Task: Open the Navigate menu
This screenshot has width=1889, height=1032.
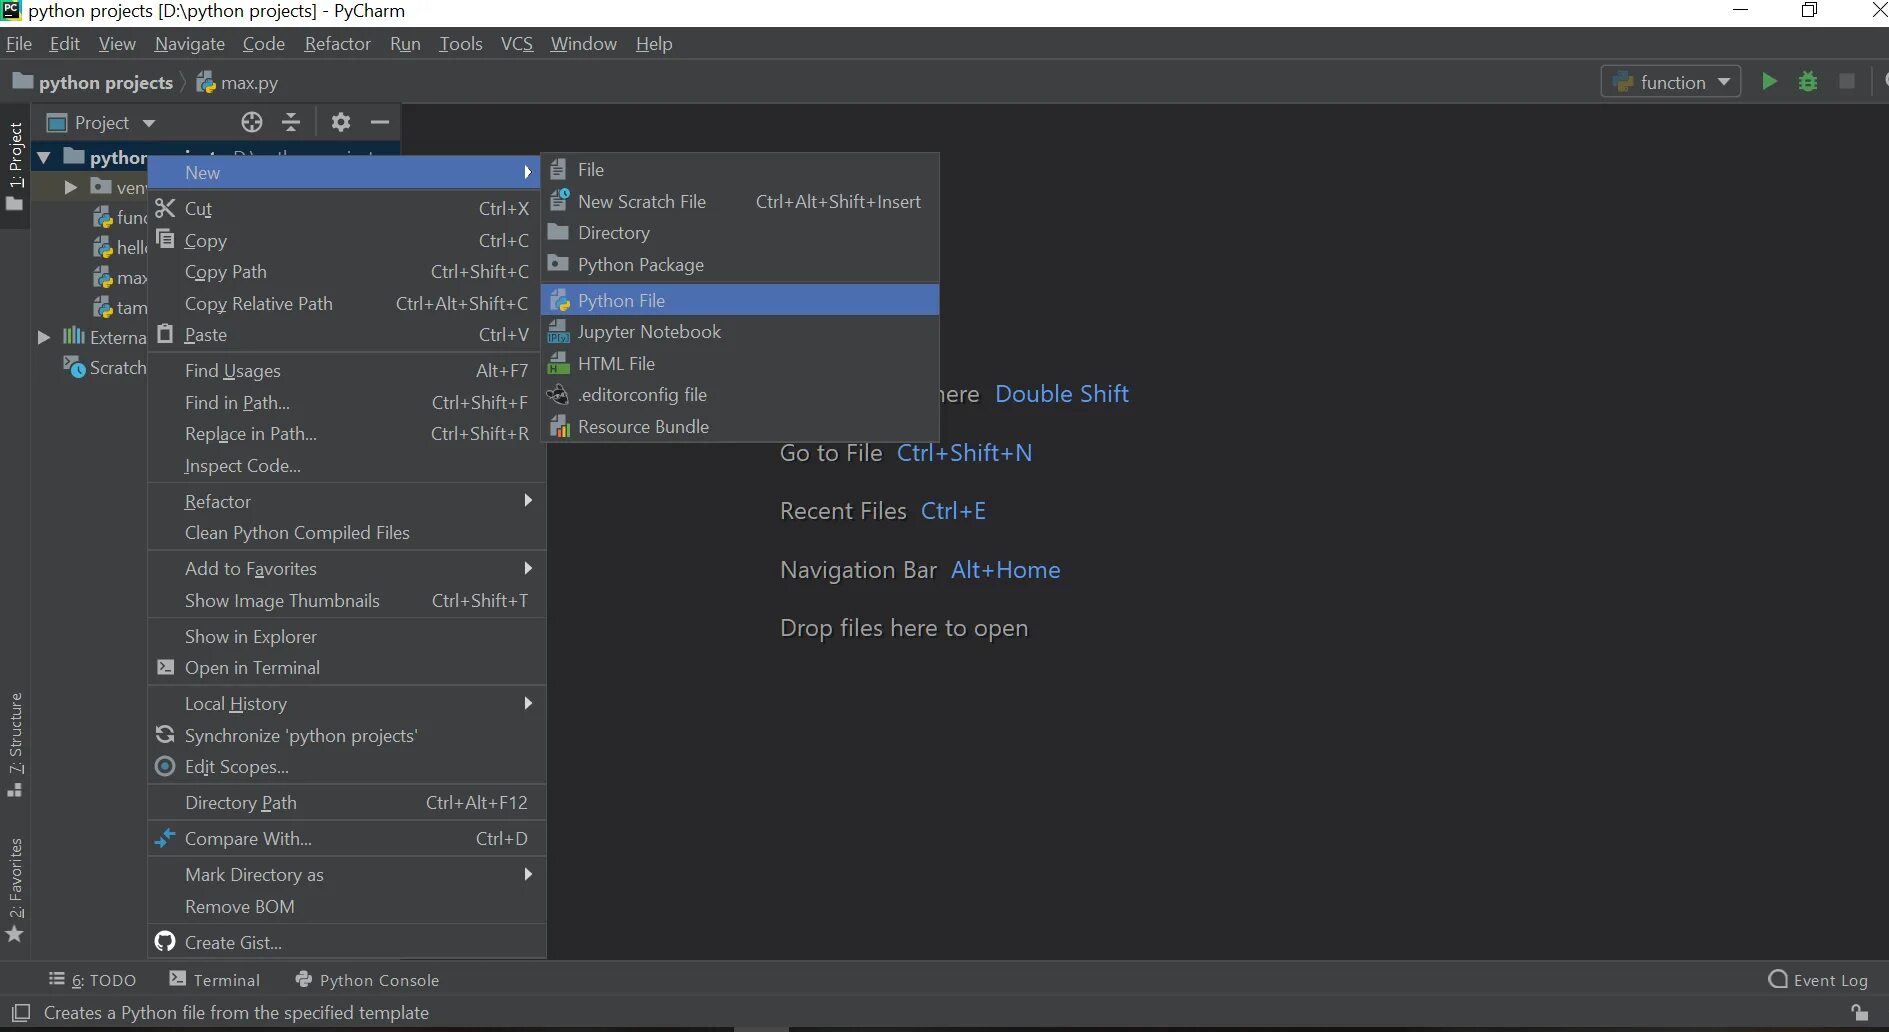Action: click(190, 44)
